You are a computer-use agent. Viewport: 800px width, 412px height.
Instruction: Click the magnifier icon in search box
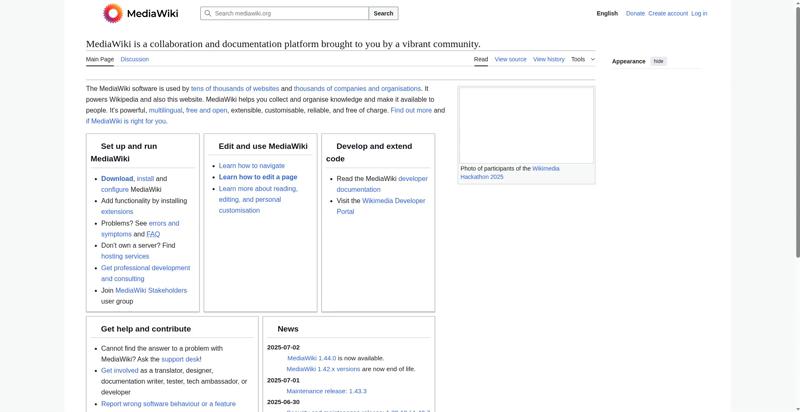tap(207, 13)
